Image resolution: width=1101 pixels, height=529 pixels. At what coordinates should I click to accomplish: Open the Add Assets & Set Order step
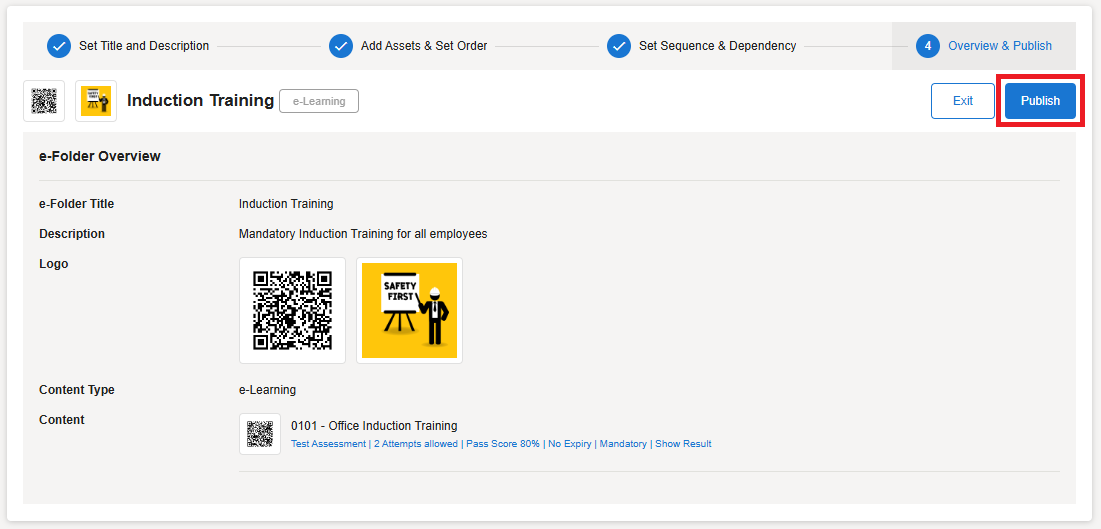pos(423,46)
